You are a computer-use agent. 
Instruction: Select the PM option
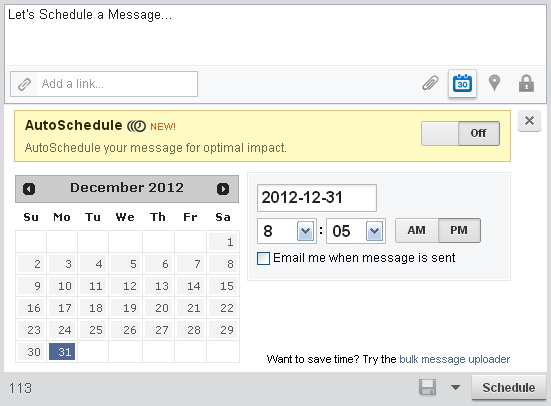(459, 230)
